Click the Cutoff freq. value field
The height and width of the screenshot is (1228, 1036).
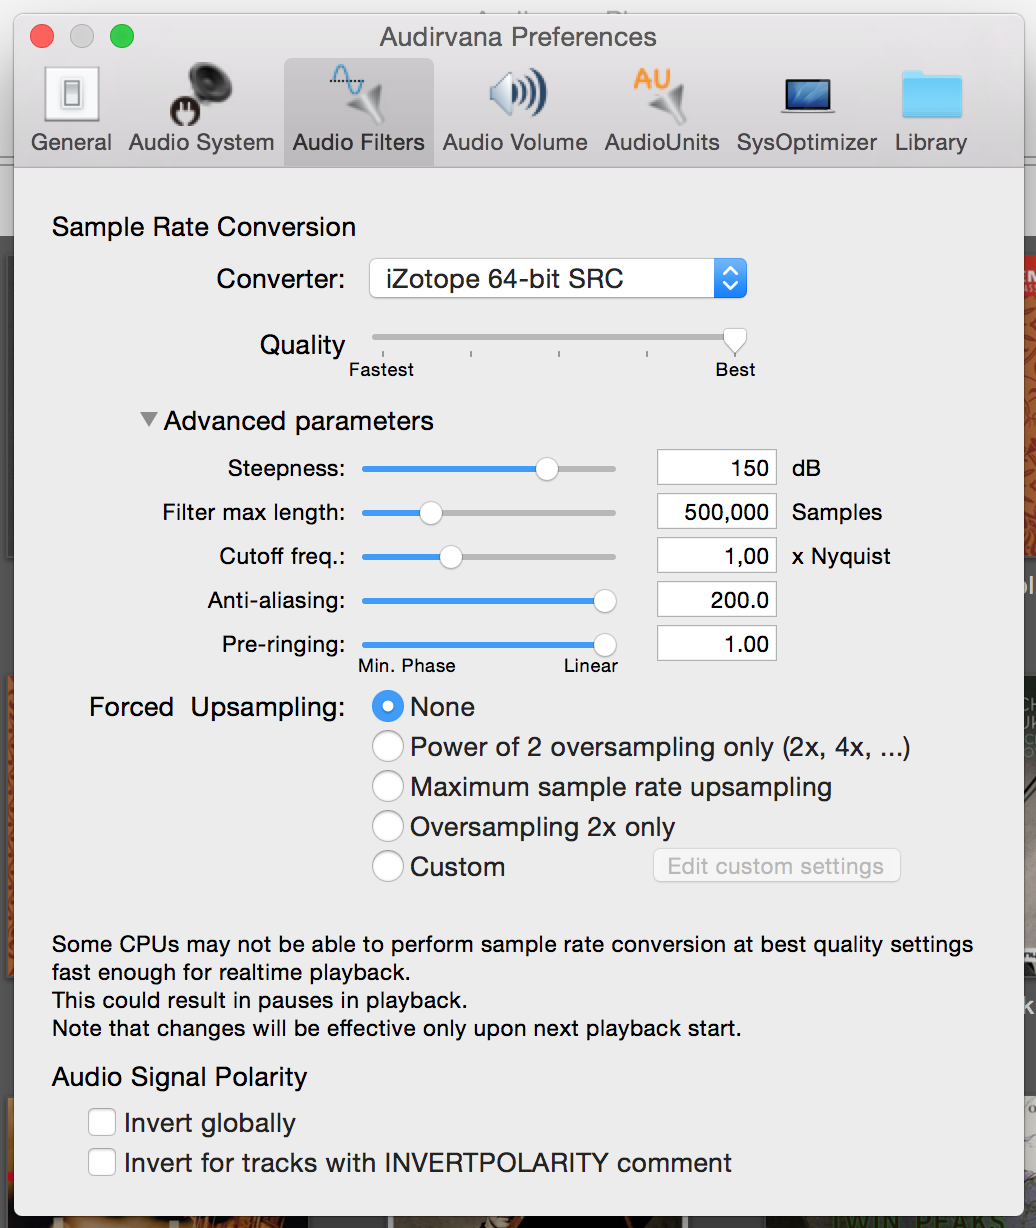pyautogui.click(x=716, y=556)
